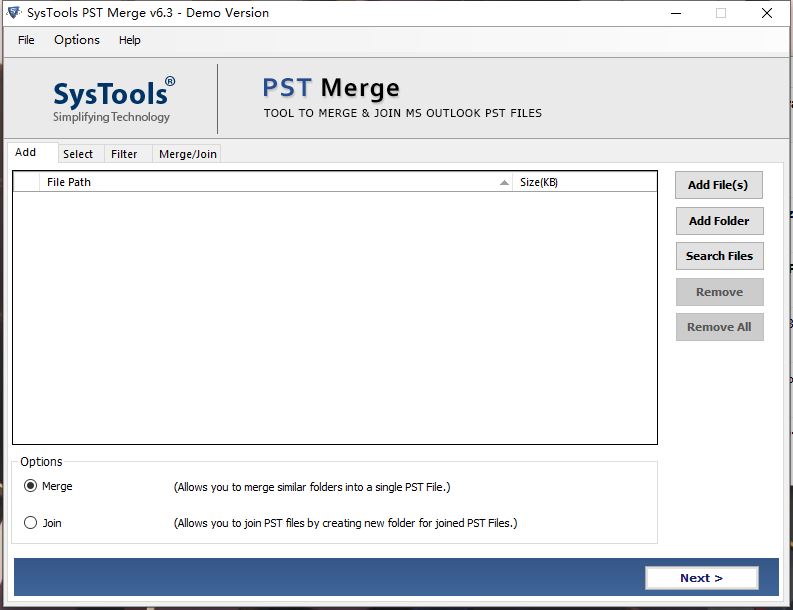Select the Merge radio option

pyautogui.click(x=30, y=486)
